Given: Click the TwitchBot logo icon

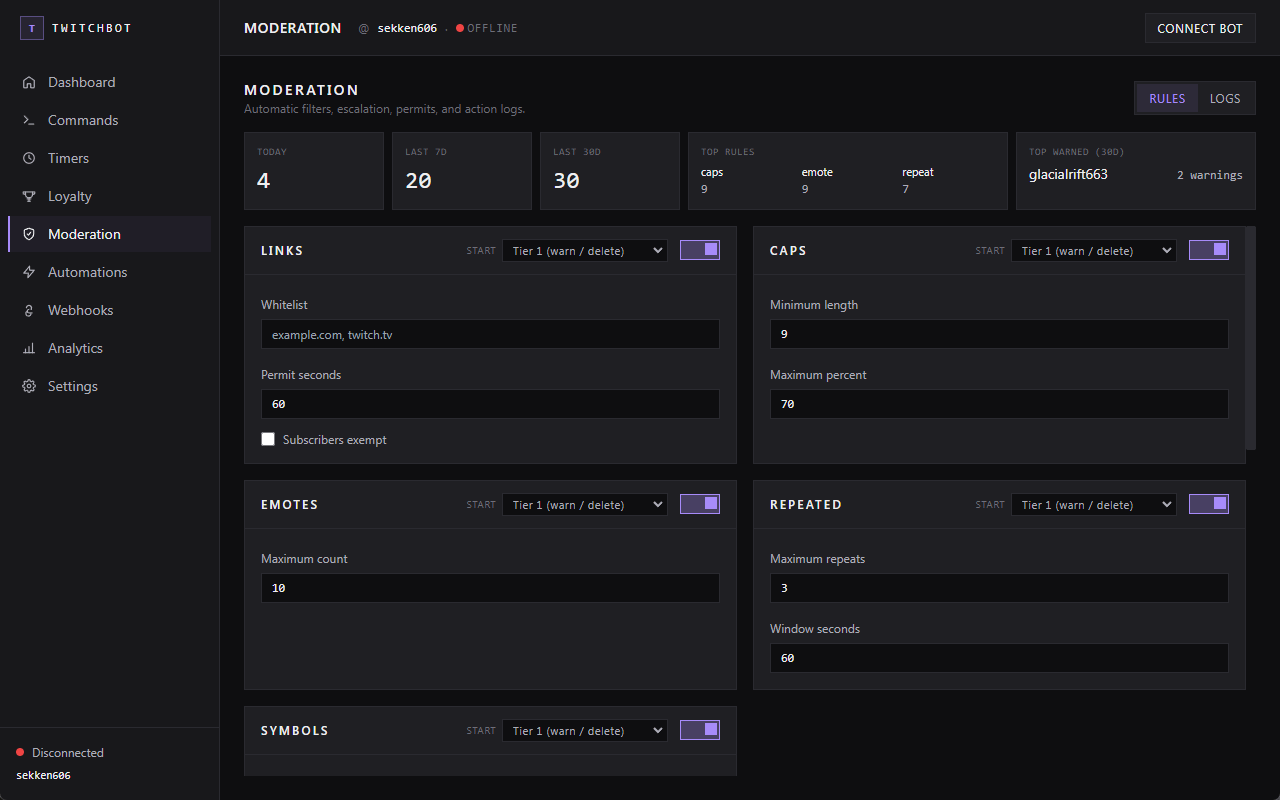Looking at the screenshot, I should point(31,28).
